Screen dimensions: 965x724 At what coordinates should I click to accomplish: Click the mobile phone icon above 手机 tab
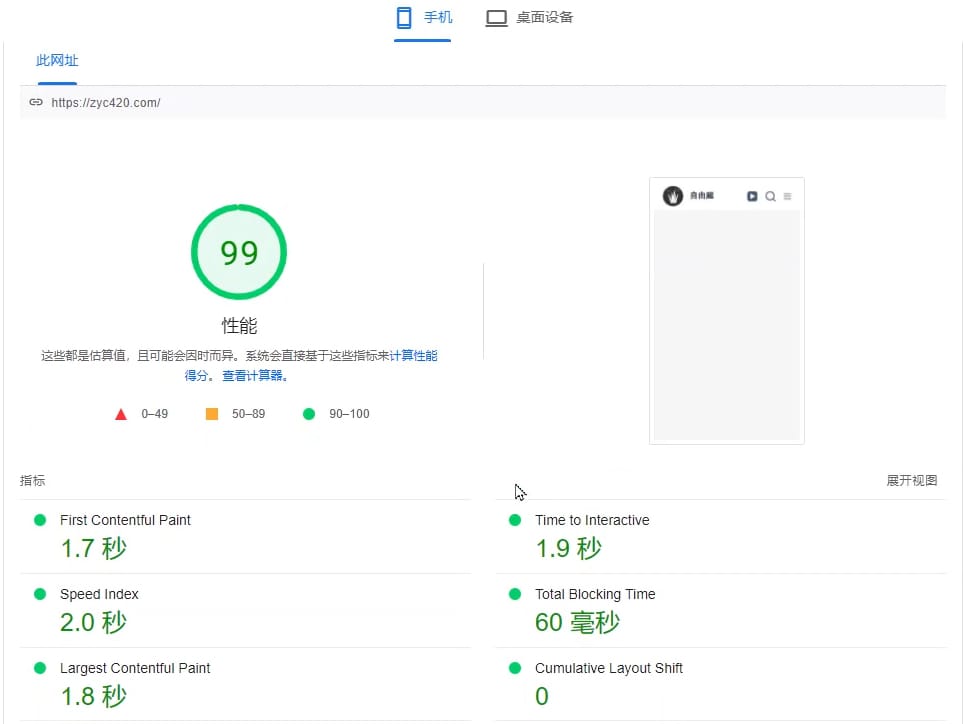pyautogui.click(x=403, y=16)
